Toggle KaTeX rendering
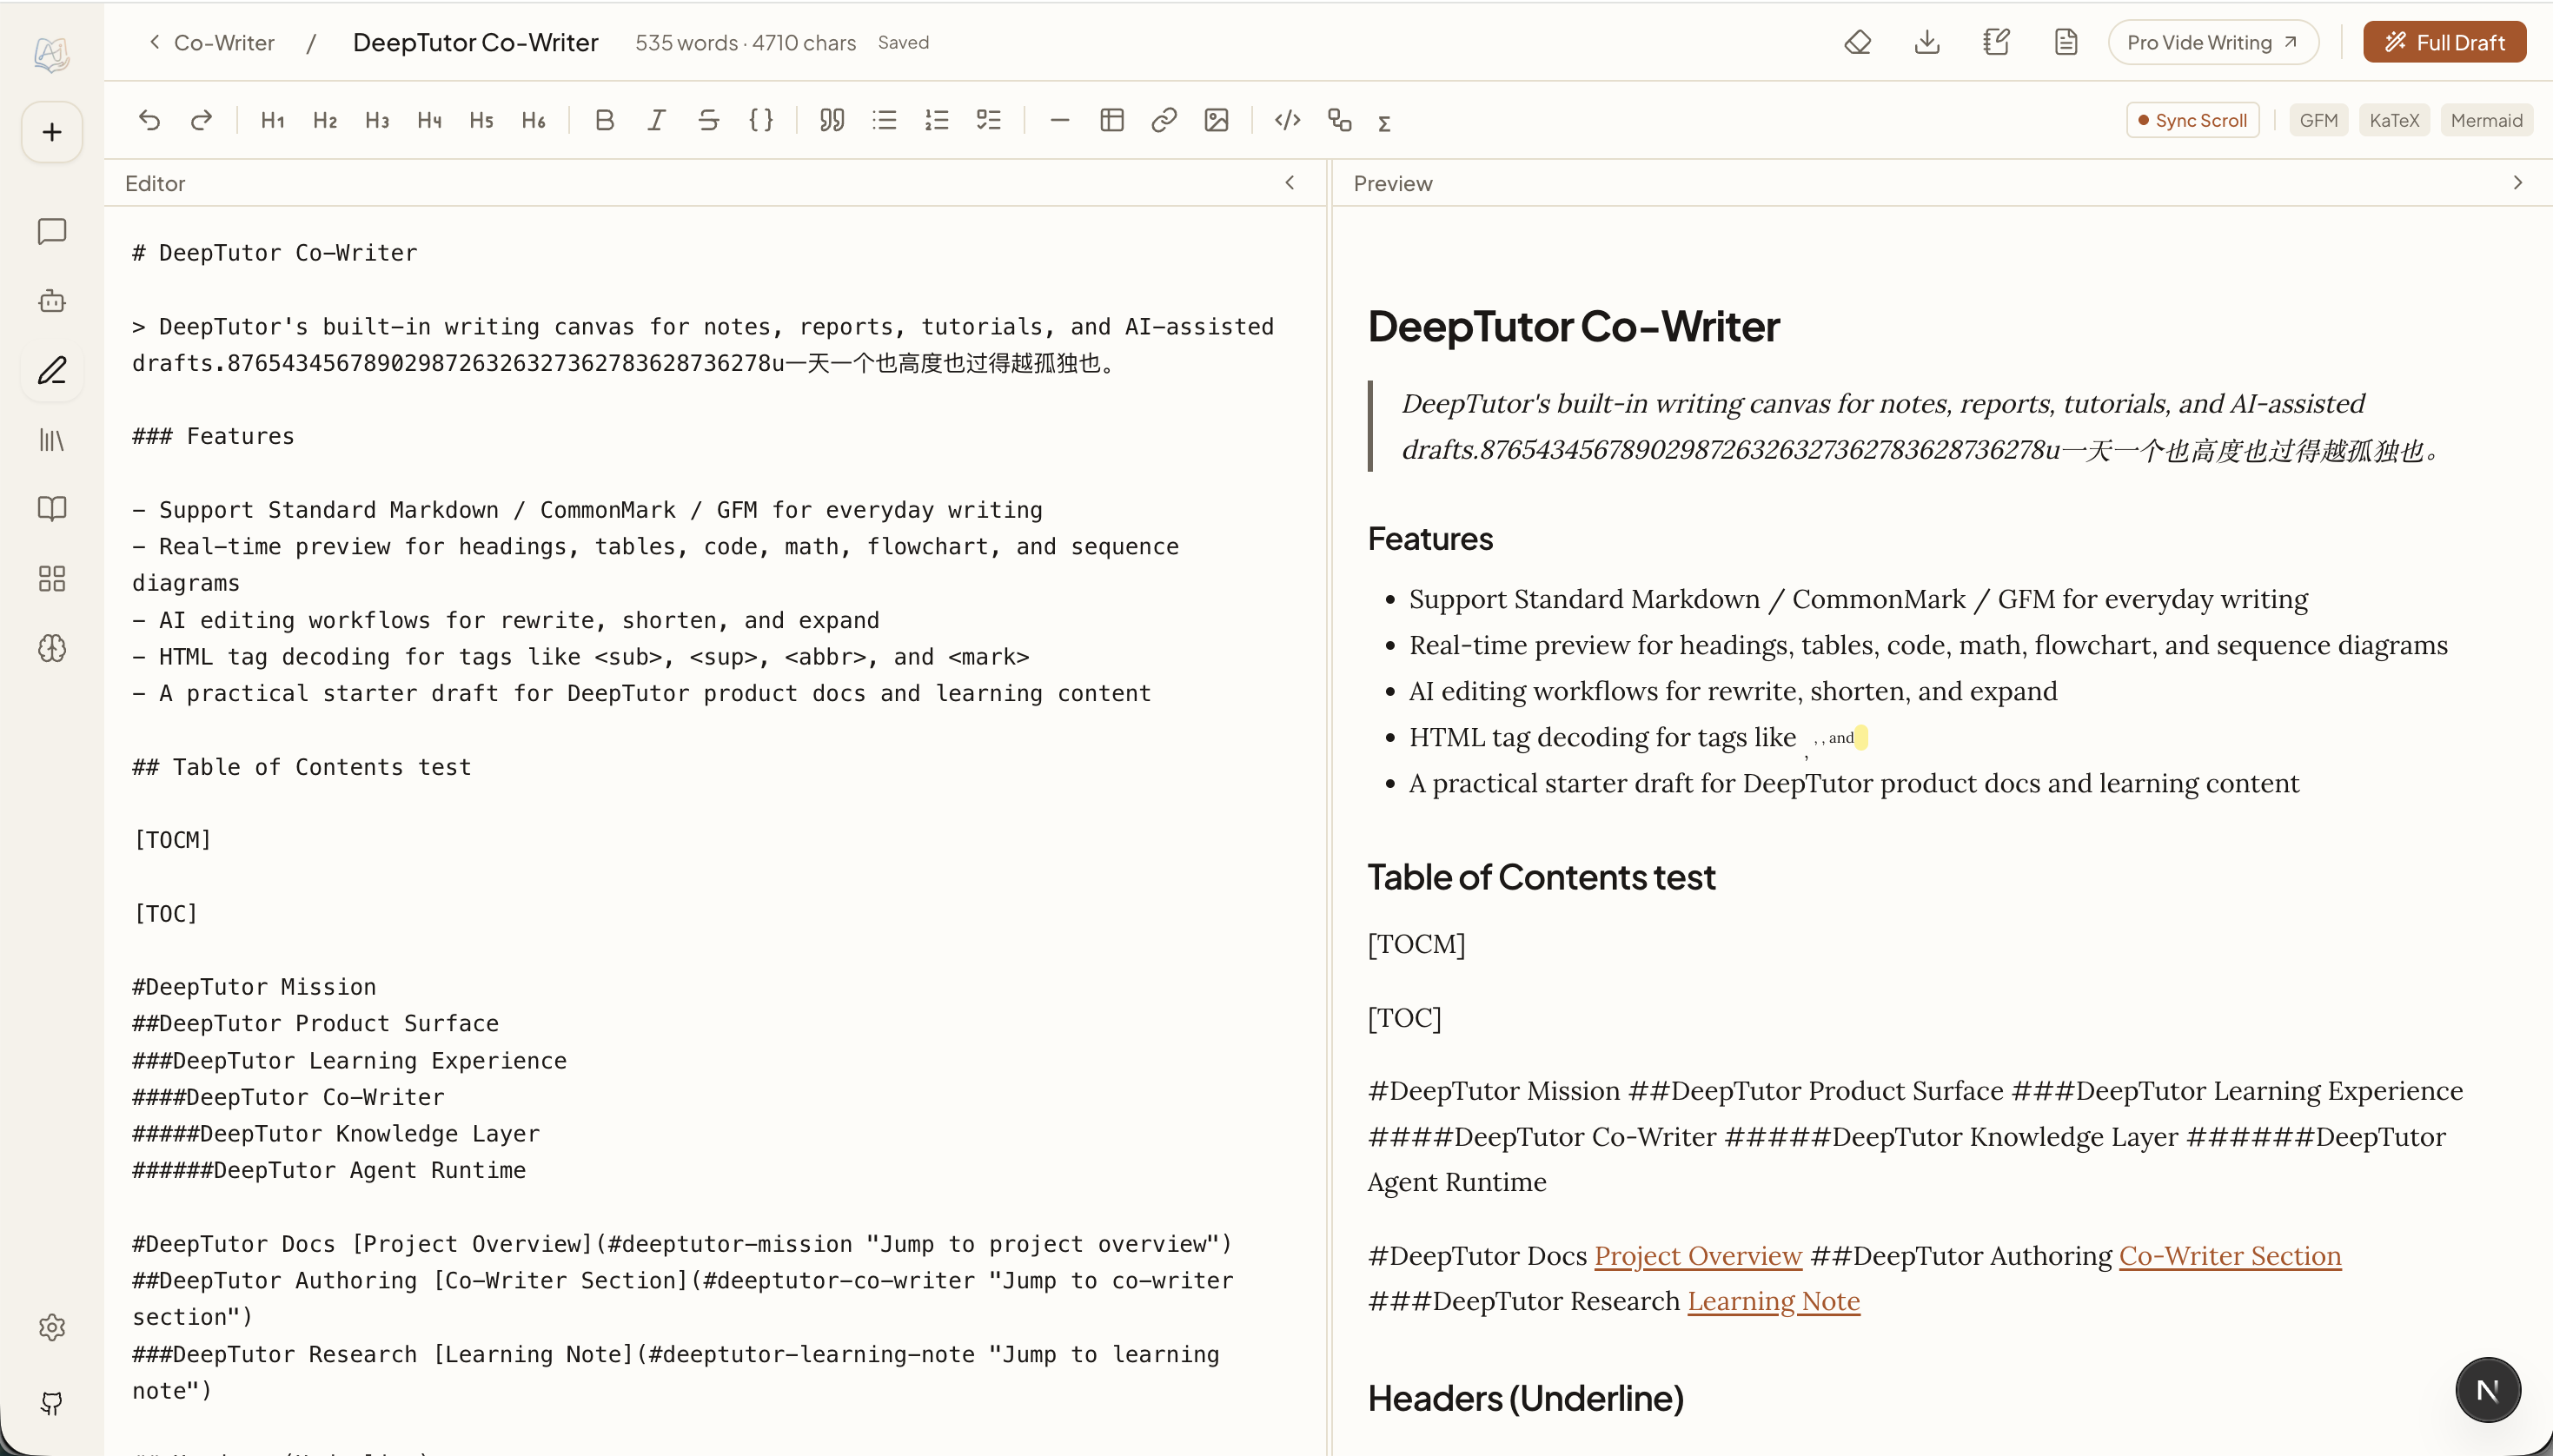Screen dimensions: 2553x1456 click(2394, 120)
